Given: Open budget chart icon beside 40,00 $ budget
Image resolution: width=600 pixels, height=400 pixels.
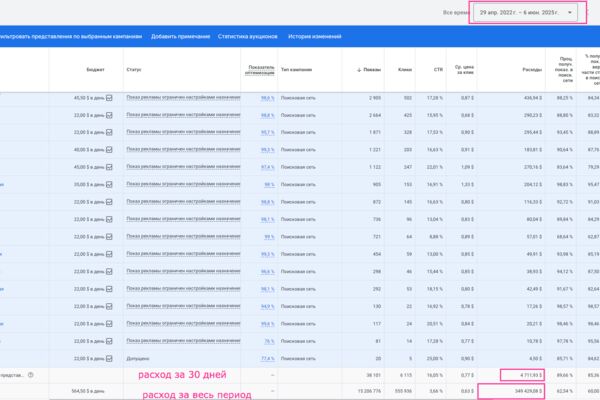Looking at the screenshot, I should (x=109, y=150).
